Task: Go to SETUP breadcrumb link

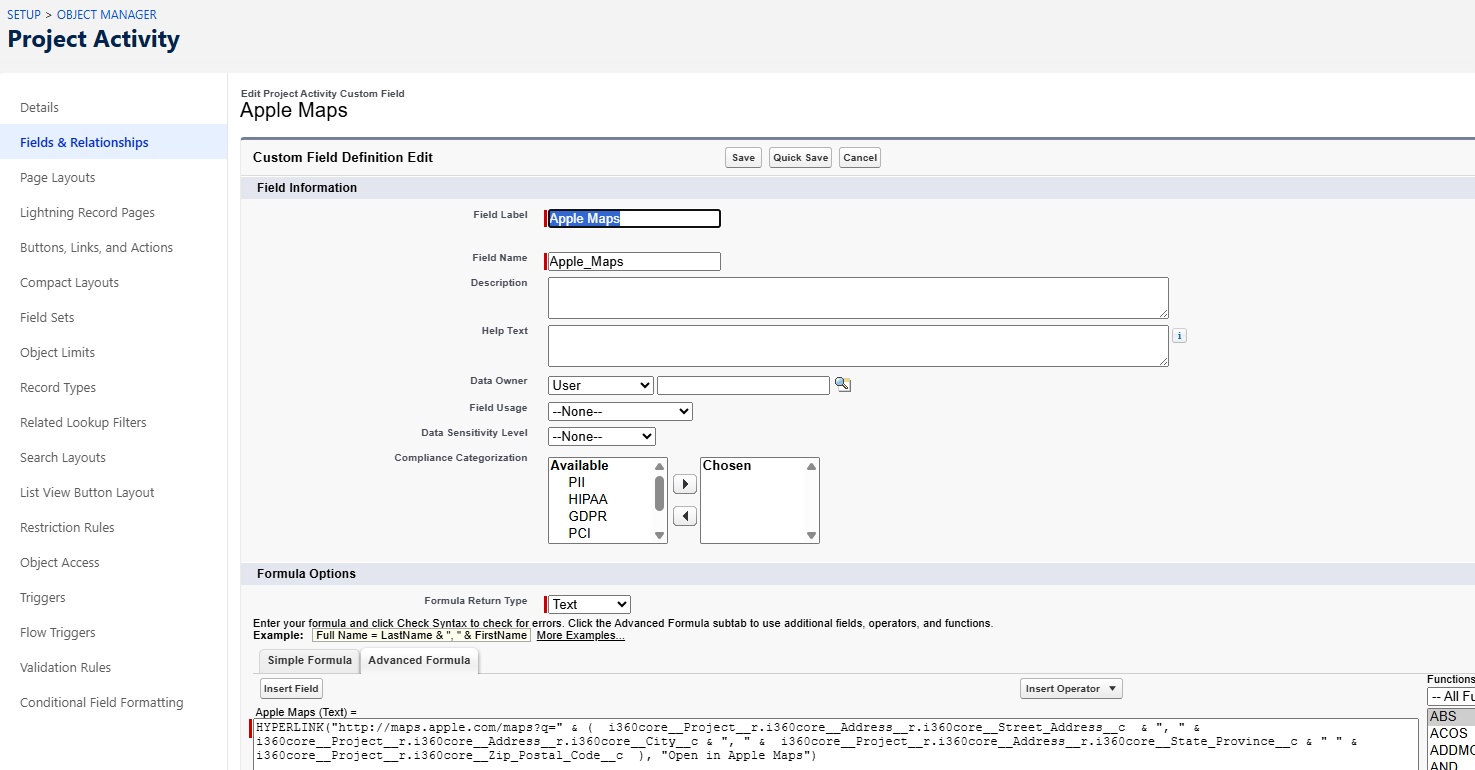Action: [24, 15]
